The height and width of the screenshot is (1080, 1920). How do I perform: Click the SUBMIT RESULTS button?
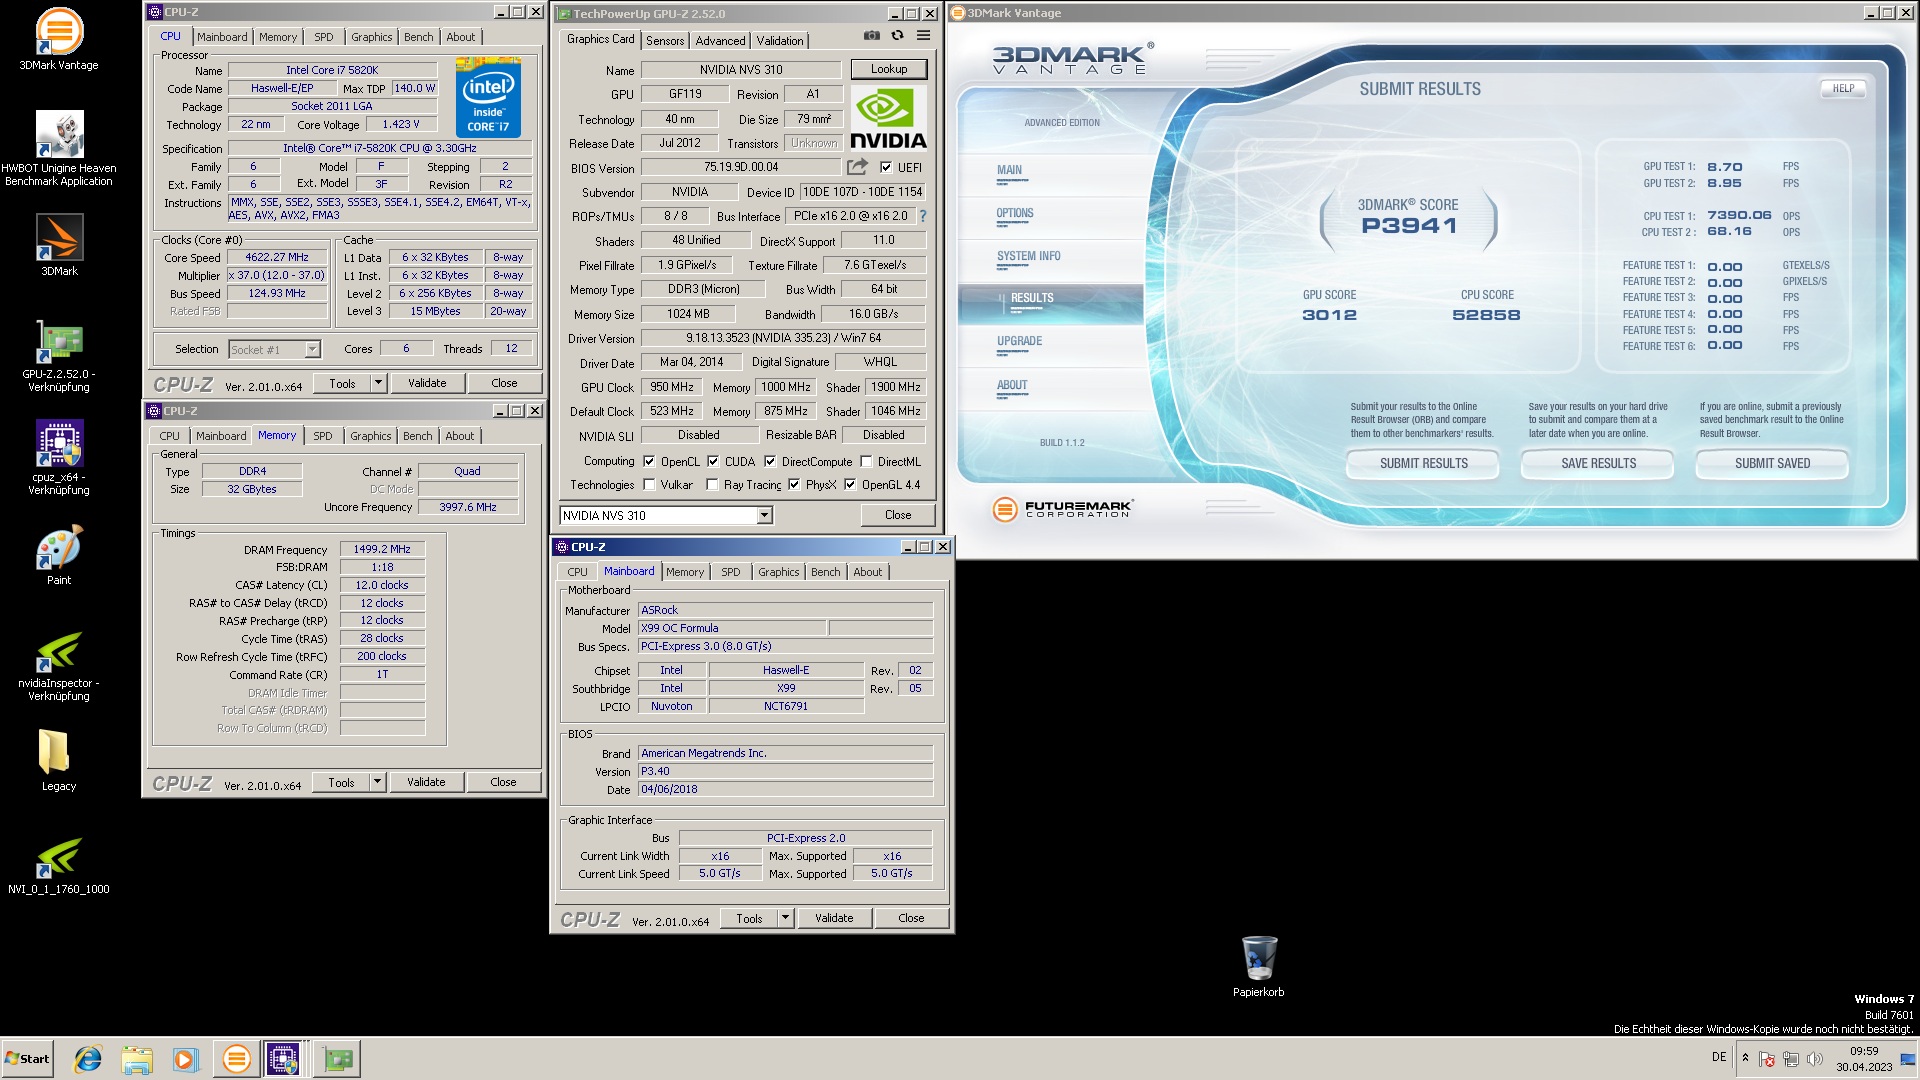[1423, 464]
